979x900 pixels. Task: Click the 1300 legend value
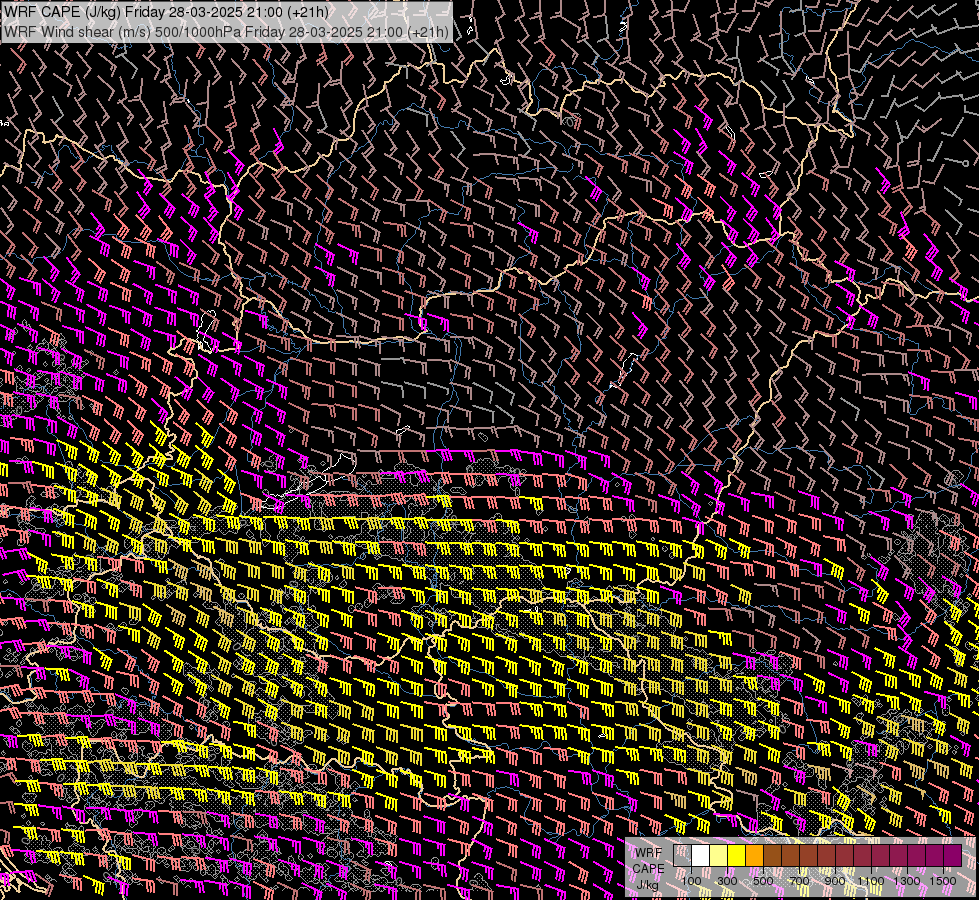coord(907,881)
